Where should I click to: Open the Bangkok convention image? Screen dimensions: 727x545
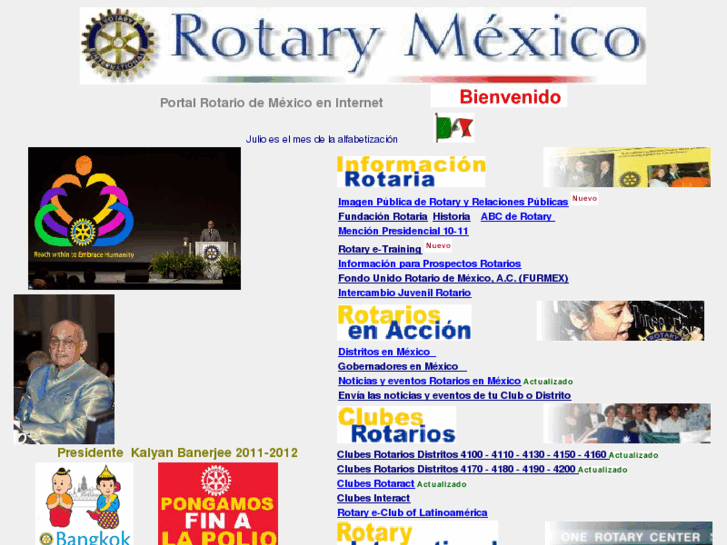coord(84,504)
